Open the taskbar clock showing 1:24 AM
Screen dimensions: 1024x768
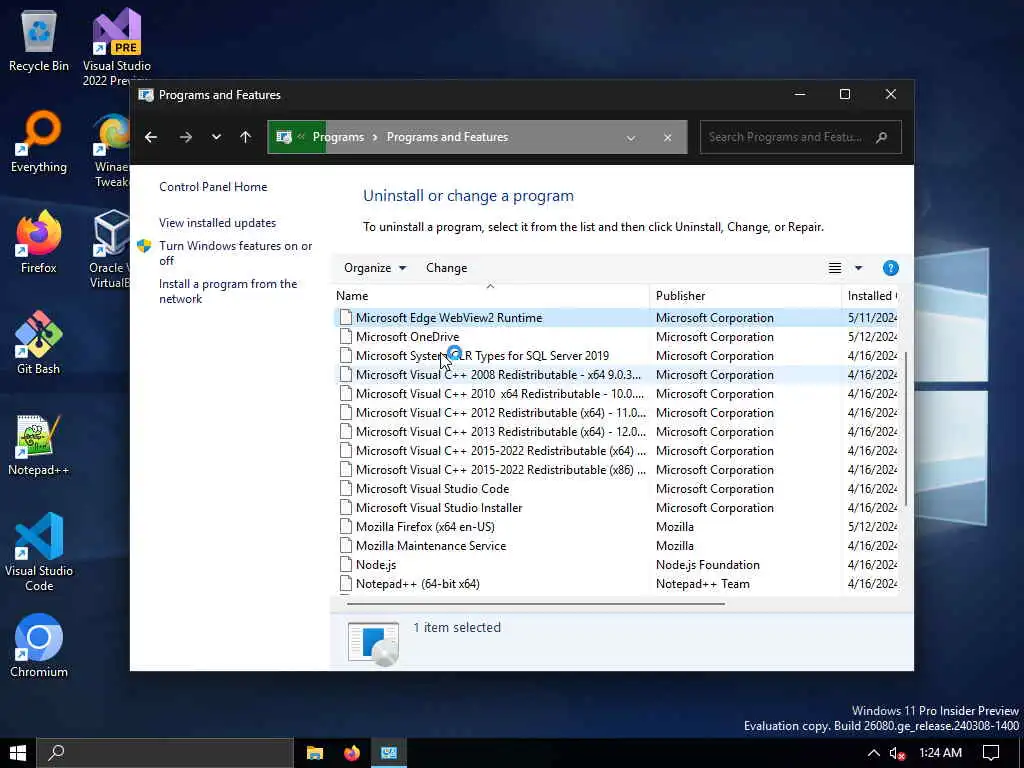[940, 753]
